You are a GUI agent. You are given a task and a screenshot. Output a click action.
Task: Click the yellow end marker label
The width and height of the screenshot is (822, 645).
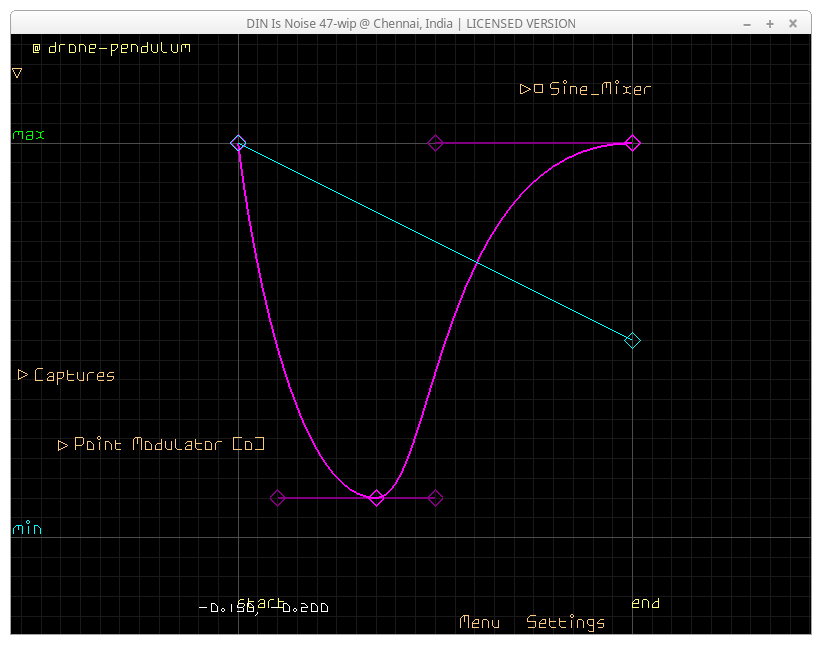coord(645,603)
